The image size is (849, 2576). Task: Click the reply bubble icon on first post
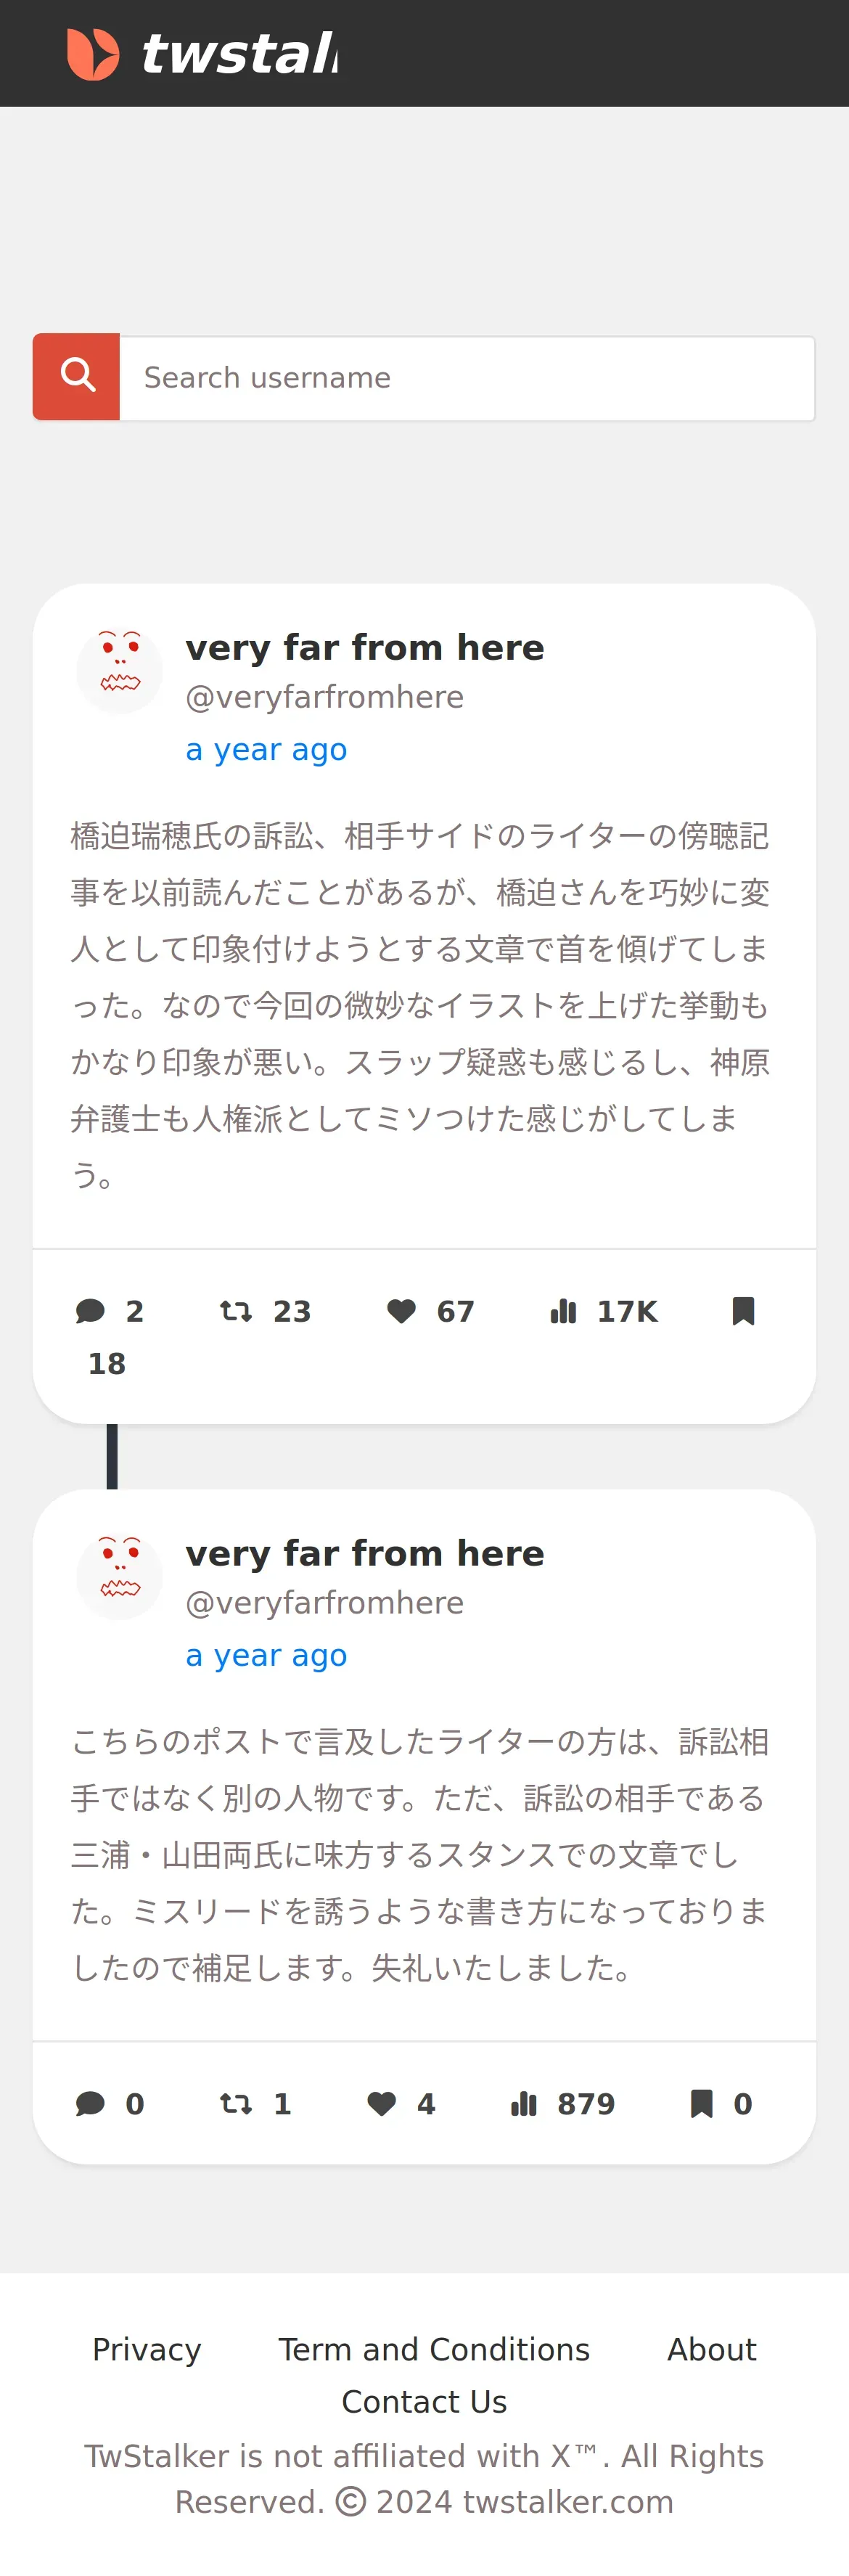click(90, 1311)
